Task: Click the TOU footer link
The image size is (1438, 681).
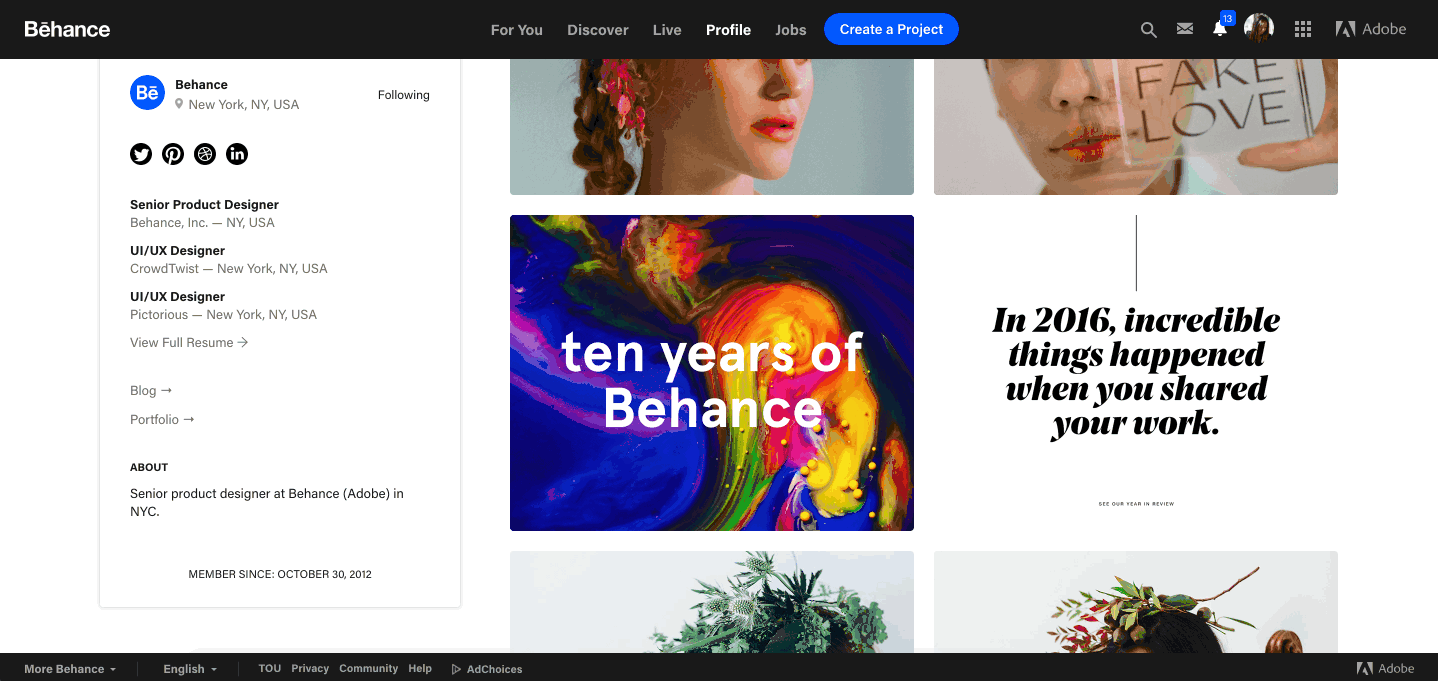Action: [x=270, y=668]
